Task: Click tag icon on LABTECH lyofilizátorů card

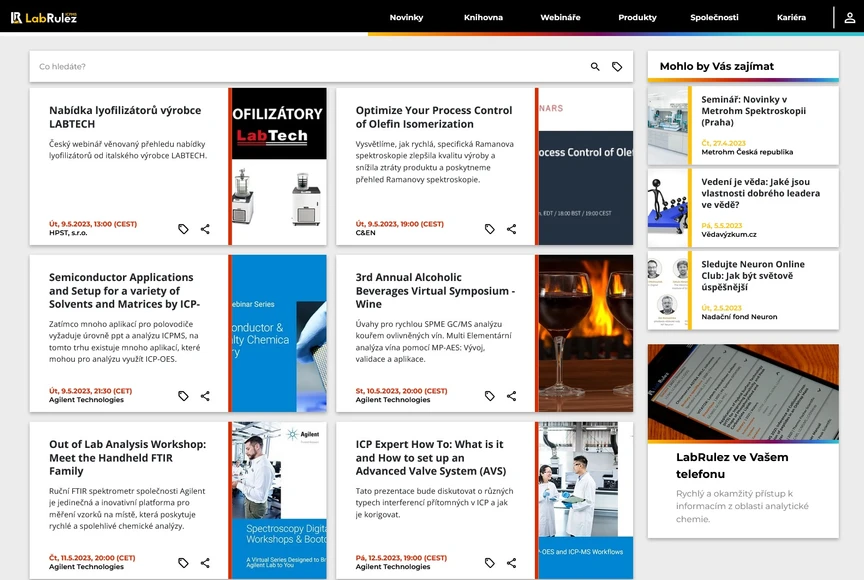Action: click(x=183, y=229)
